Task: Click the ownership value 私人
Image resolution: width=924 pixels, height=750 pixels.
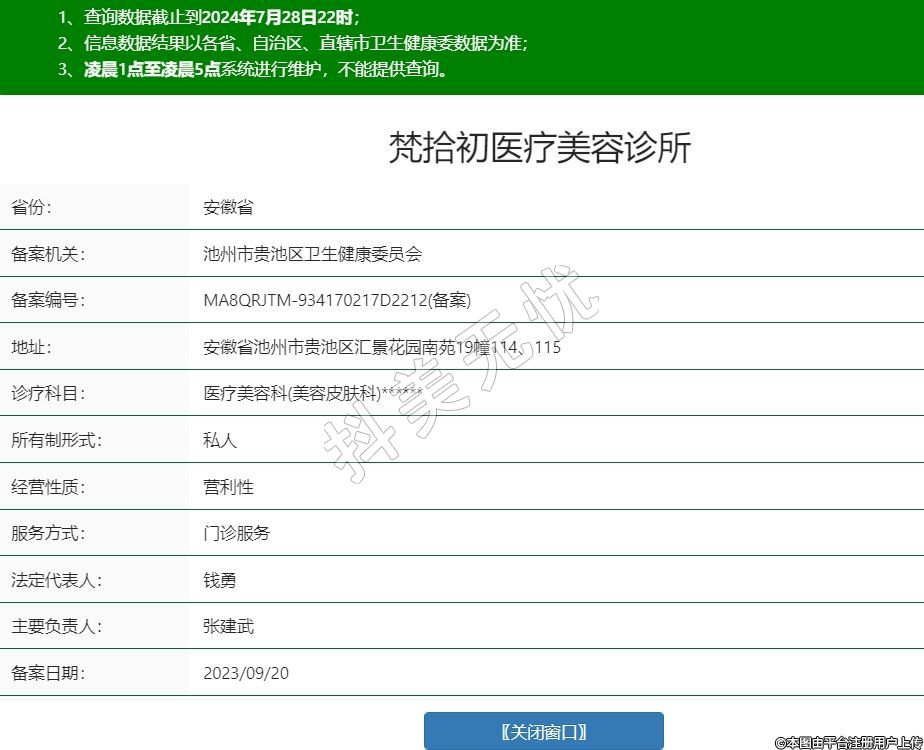Action: [x=220, y=440]
